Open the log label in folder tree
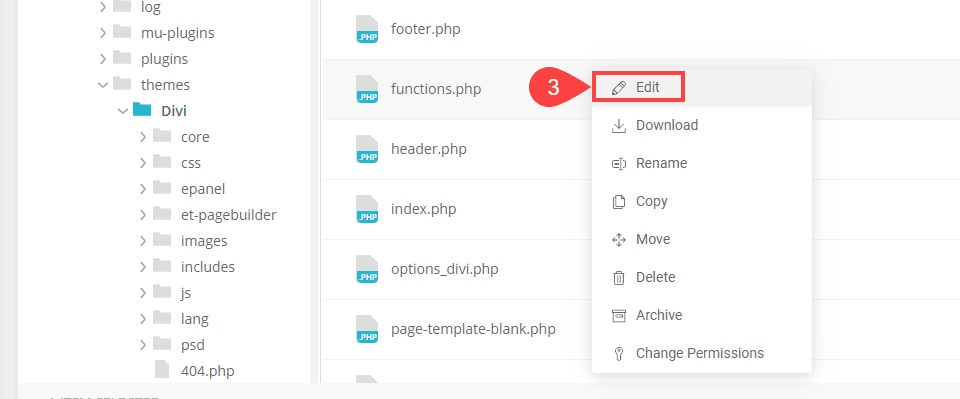Image resolution: width=960 pixels, height=399 pixels. pyautogui.click(x=151, y=7)
